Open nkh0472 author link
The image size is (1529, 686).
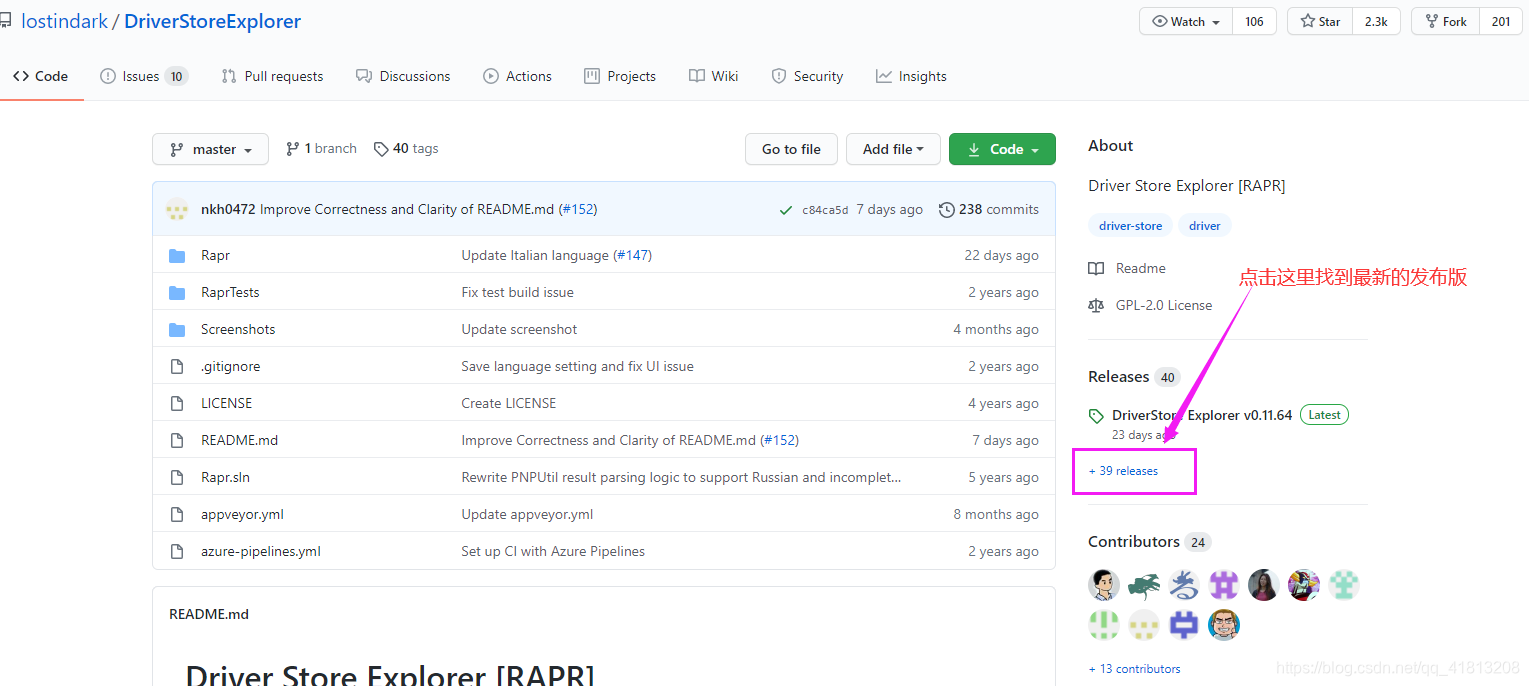pyautogui.click(x=228, y=209)
